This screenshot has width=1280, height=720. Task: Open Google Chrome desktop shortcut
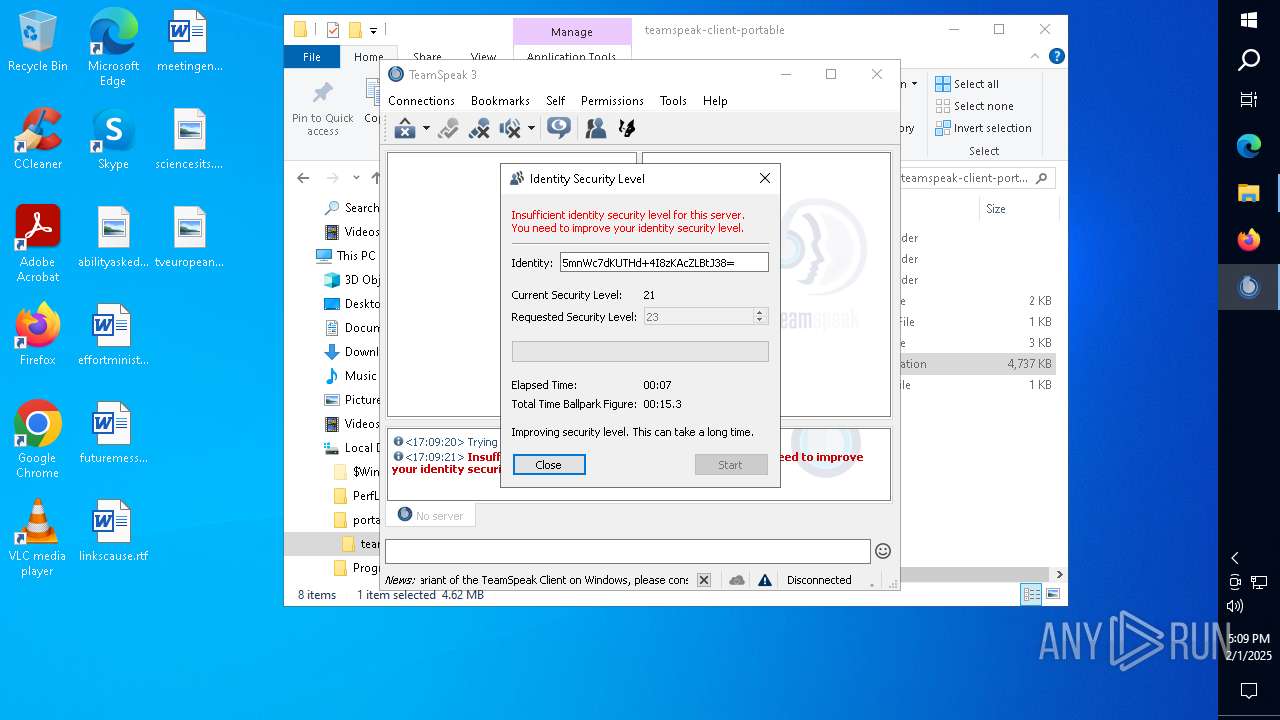(38, 440)
